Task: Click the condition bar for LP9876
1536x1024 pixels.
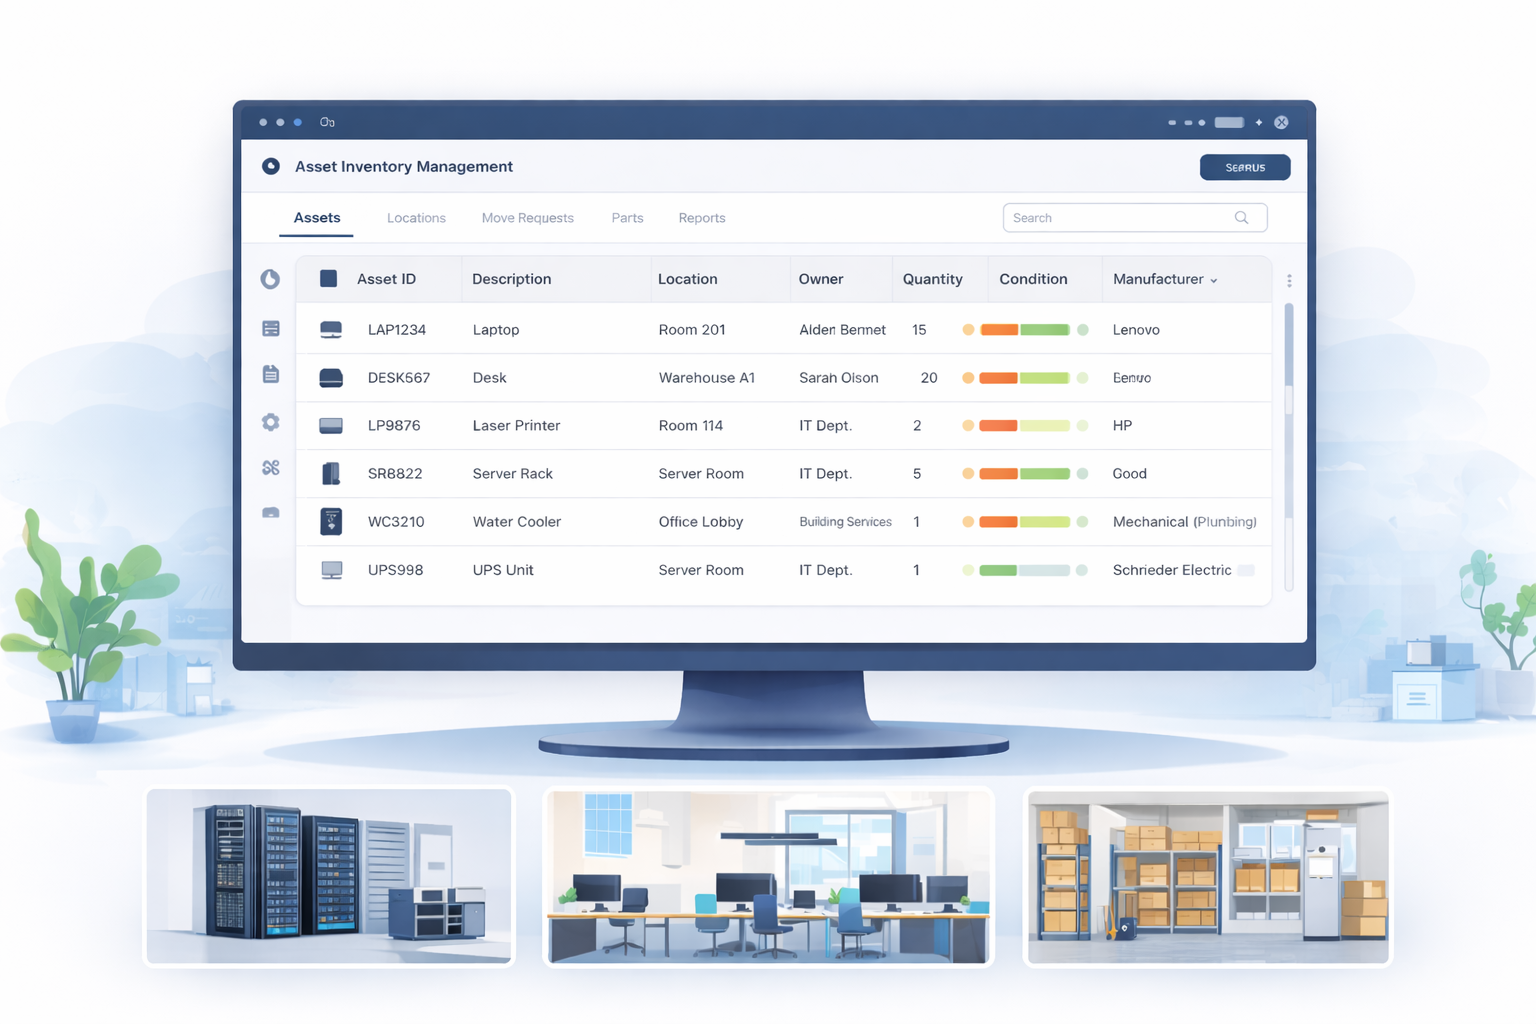Action: [1025, 426]
